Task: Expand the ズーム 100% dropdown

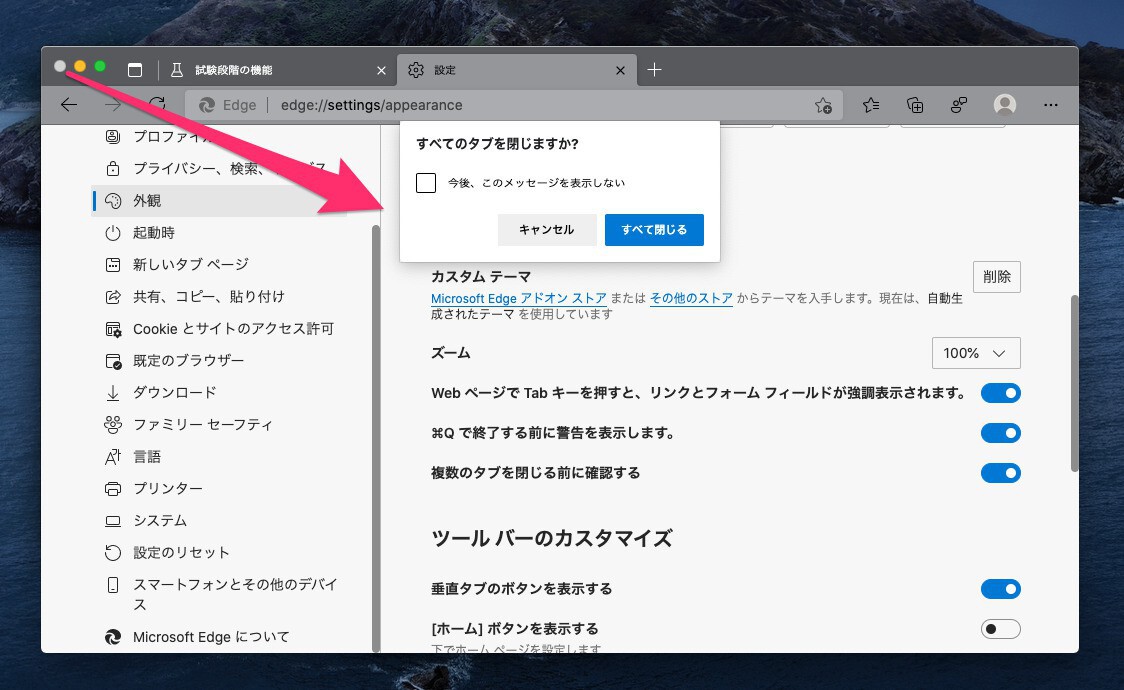Action: pyautogui.click(x=975, y=353)
